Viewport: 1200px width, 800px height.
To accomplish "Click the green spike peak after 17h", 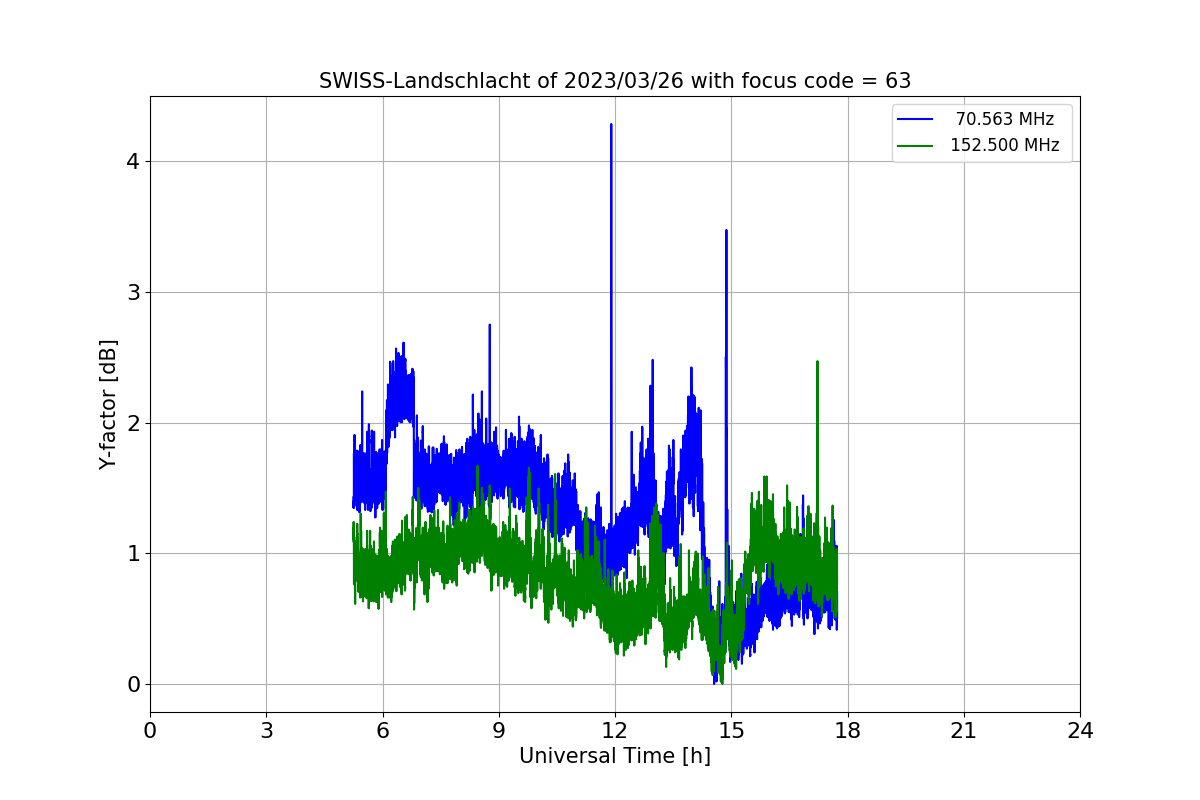I will pyautogui.click(x=817, y=362).
